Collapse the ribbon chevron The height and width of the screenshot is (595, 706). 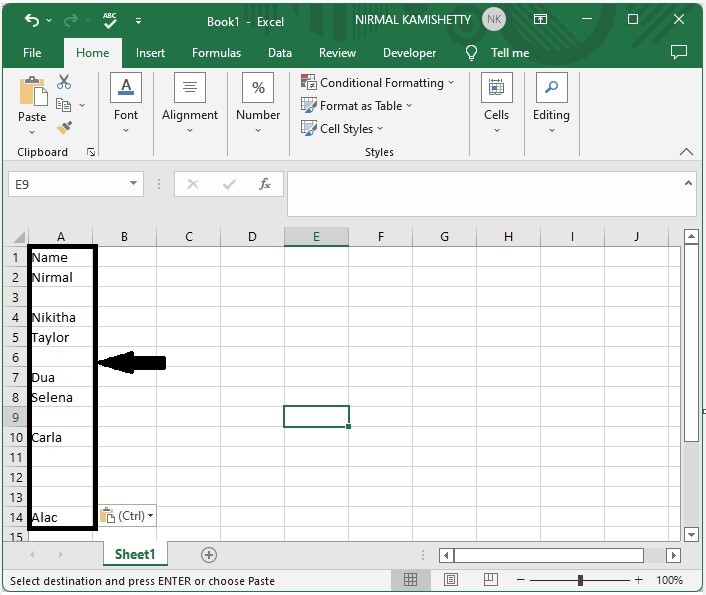pyautogui.click(x=686, y=152)
